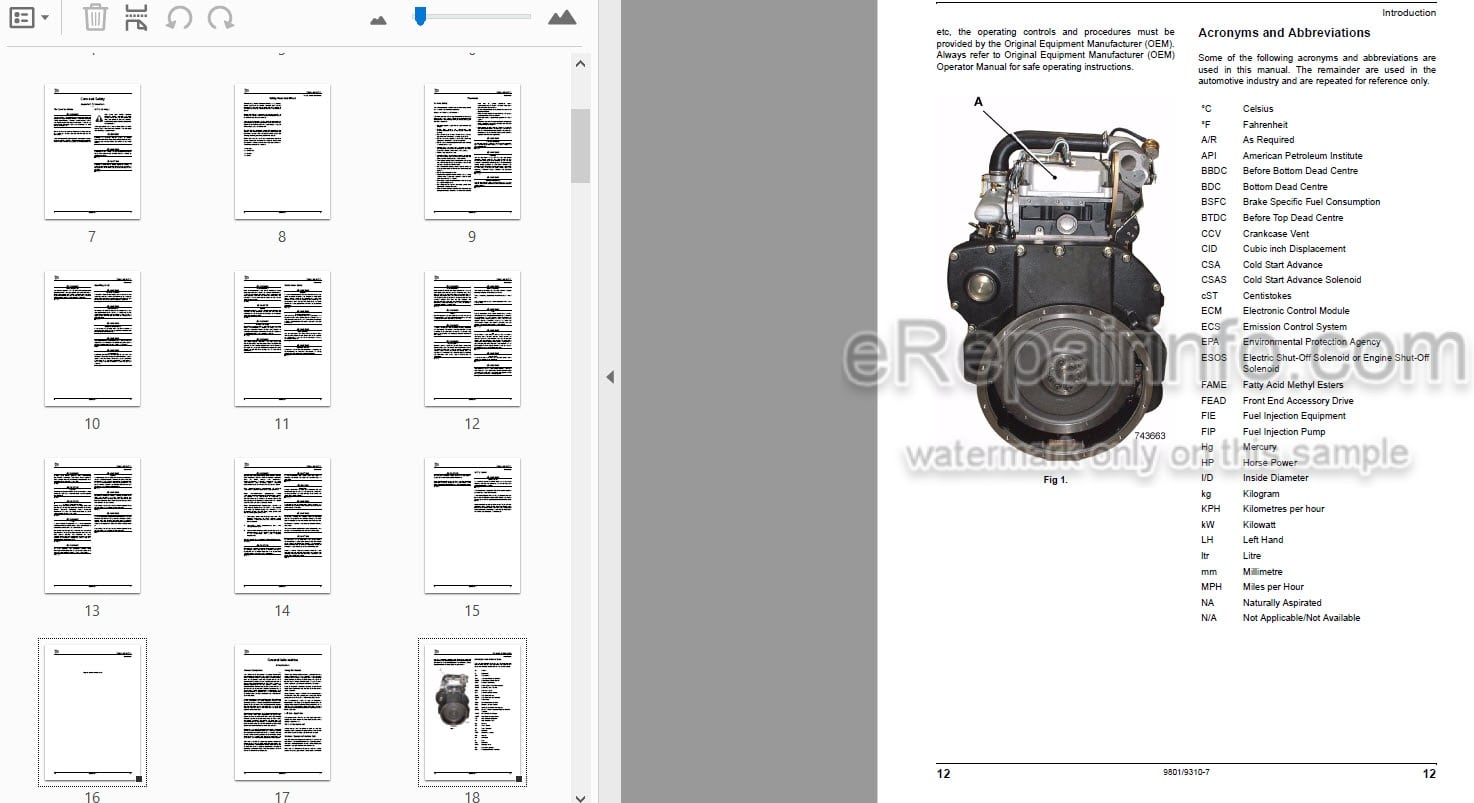Select page 17 thumbnail
The height and width of the screenshot is (803, 1474).
(x=282, y=713)
